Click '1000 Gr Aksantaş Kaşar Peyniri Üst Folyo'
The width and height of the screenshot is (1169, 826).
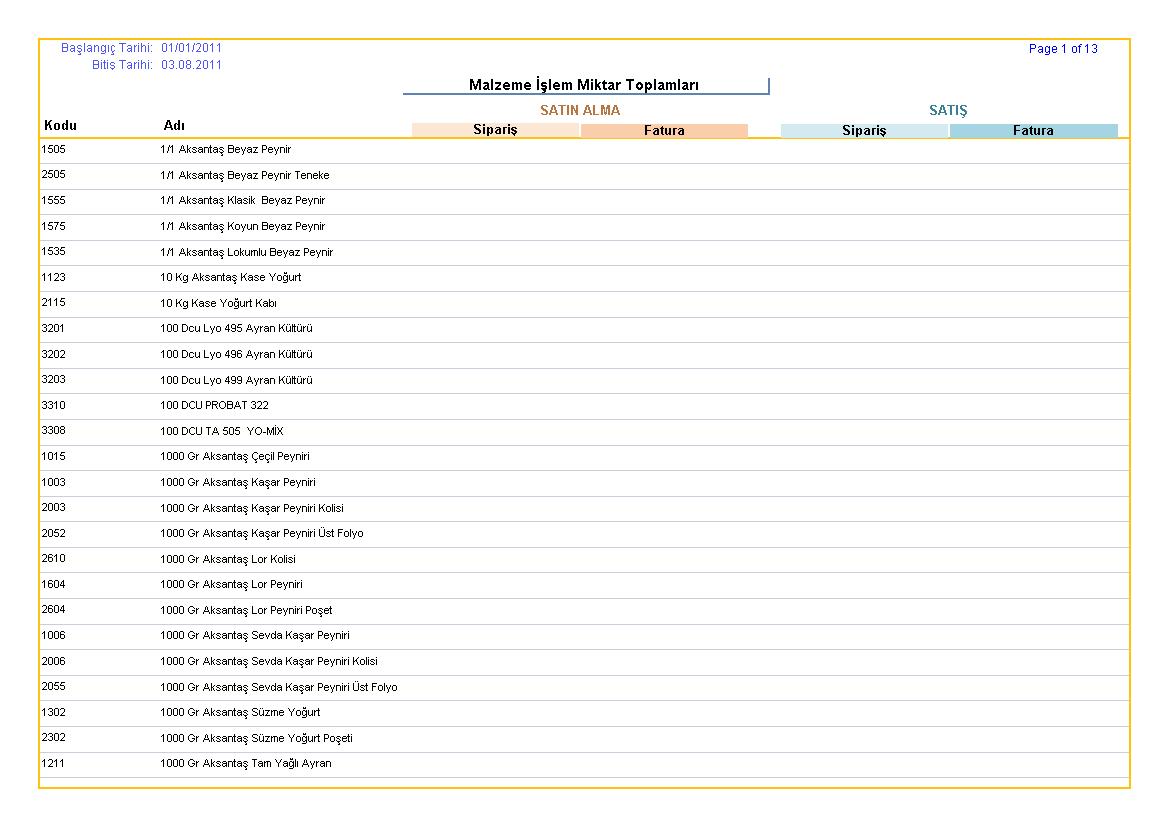click(x=262, y=533)
